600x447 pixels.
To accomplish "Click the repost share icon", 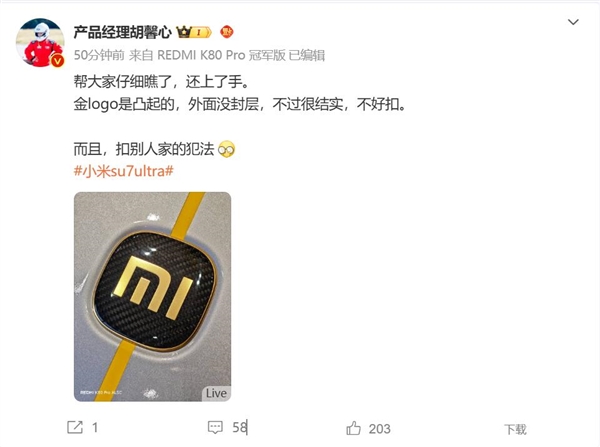I will pyautogui.click(x=75, y=427).
